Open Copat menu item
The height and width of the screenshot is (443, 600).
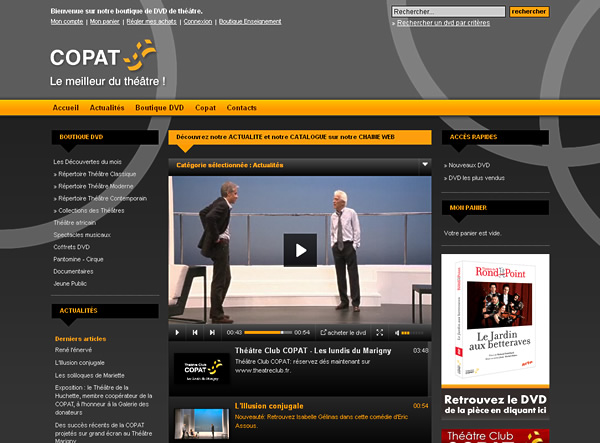point(205,108)
